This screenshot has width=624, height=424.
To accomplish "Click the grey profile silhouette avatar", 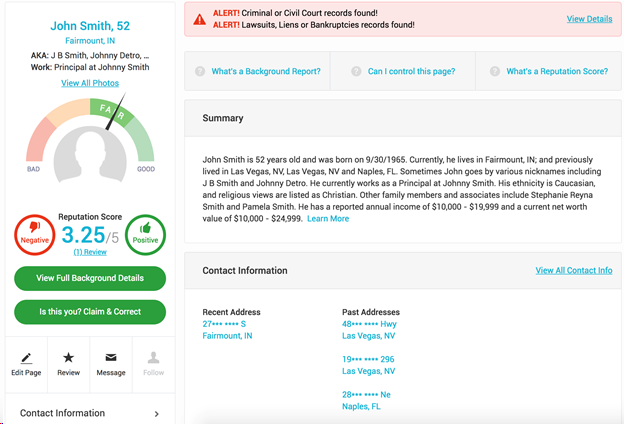I will coord(90,155).
